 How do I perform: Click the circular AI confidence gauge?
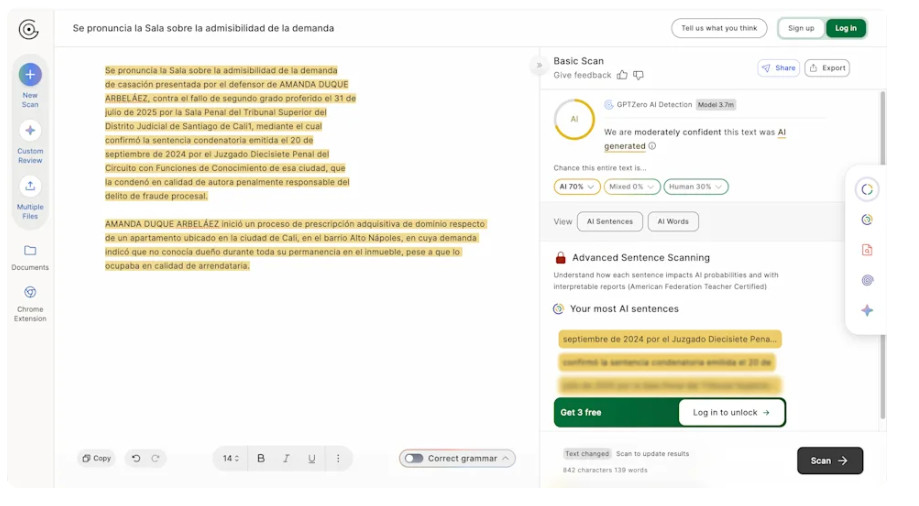pos(574,119)
